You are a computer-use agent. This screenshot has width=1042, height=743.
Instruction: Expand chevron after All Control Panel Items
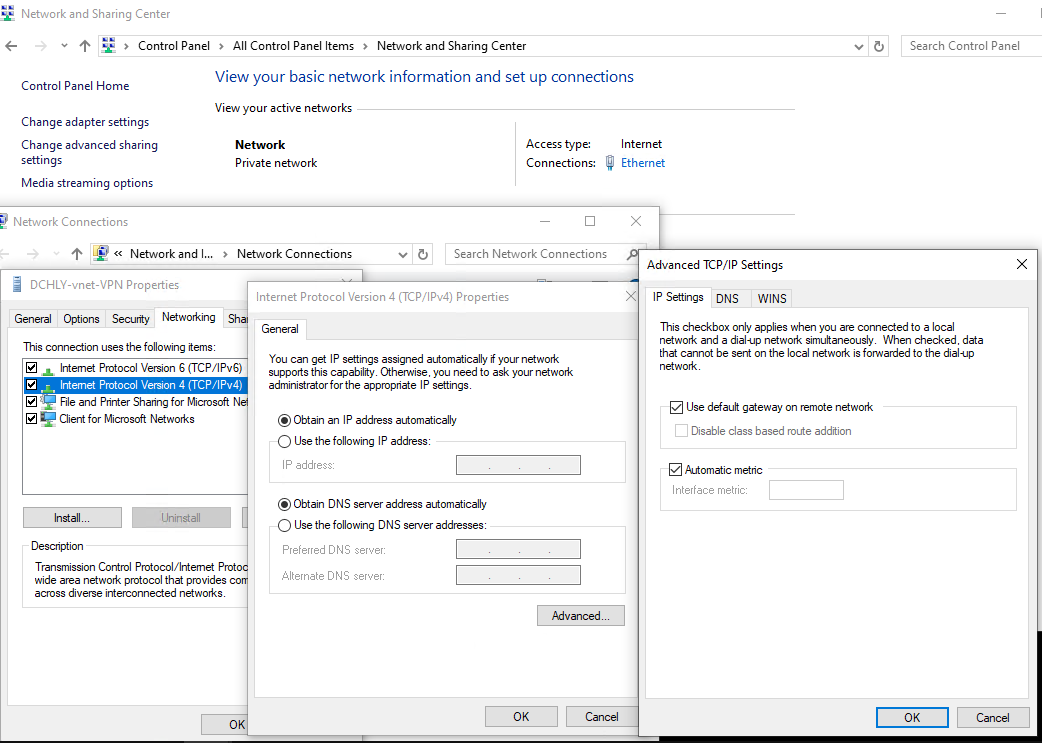(x=365, y=46)
